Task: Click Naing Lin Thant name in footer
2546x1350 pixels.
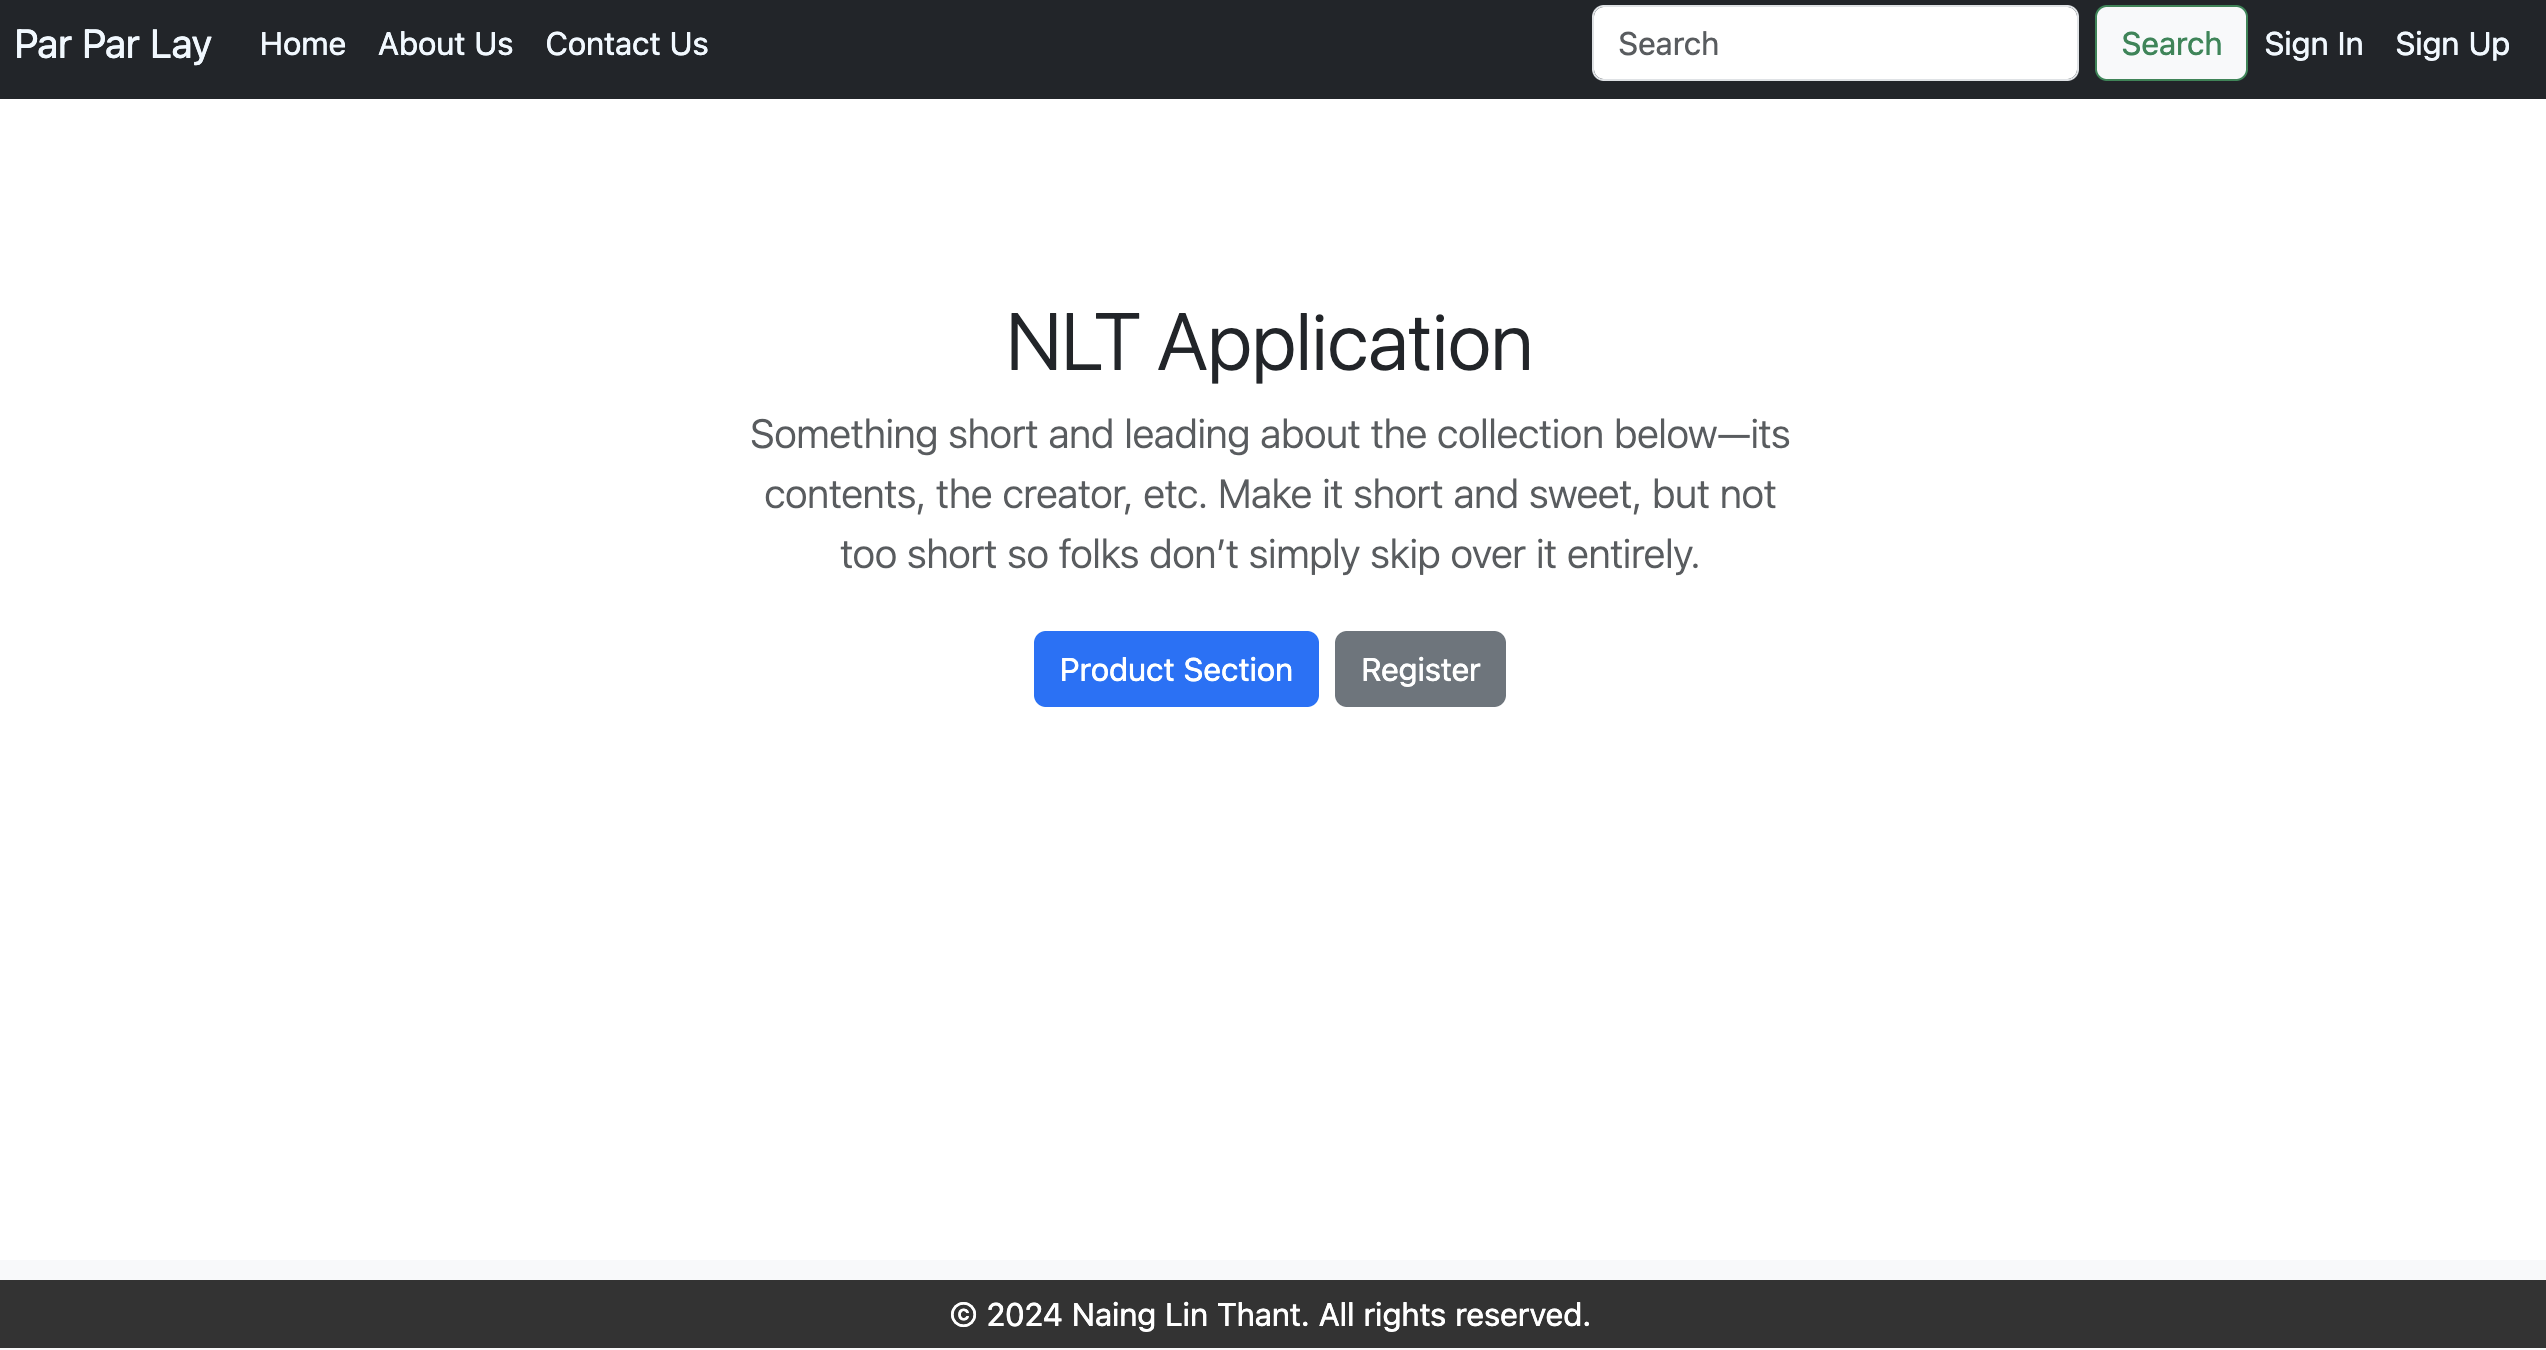Action: click(1189, 1315)
